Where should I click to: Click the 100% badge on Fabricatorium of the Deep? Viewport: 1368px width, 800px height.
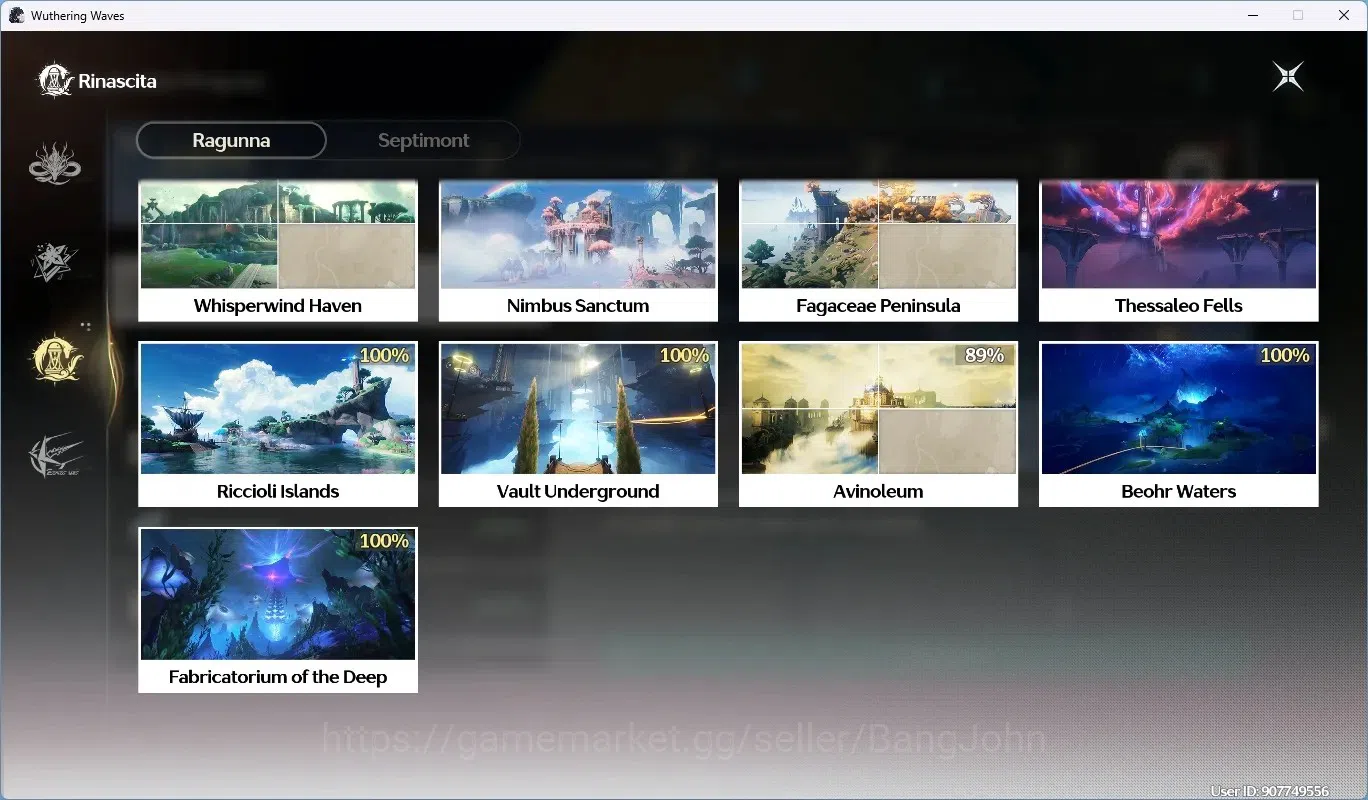coord(384,541)
